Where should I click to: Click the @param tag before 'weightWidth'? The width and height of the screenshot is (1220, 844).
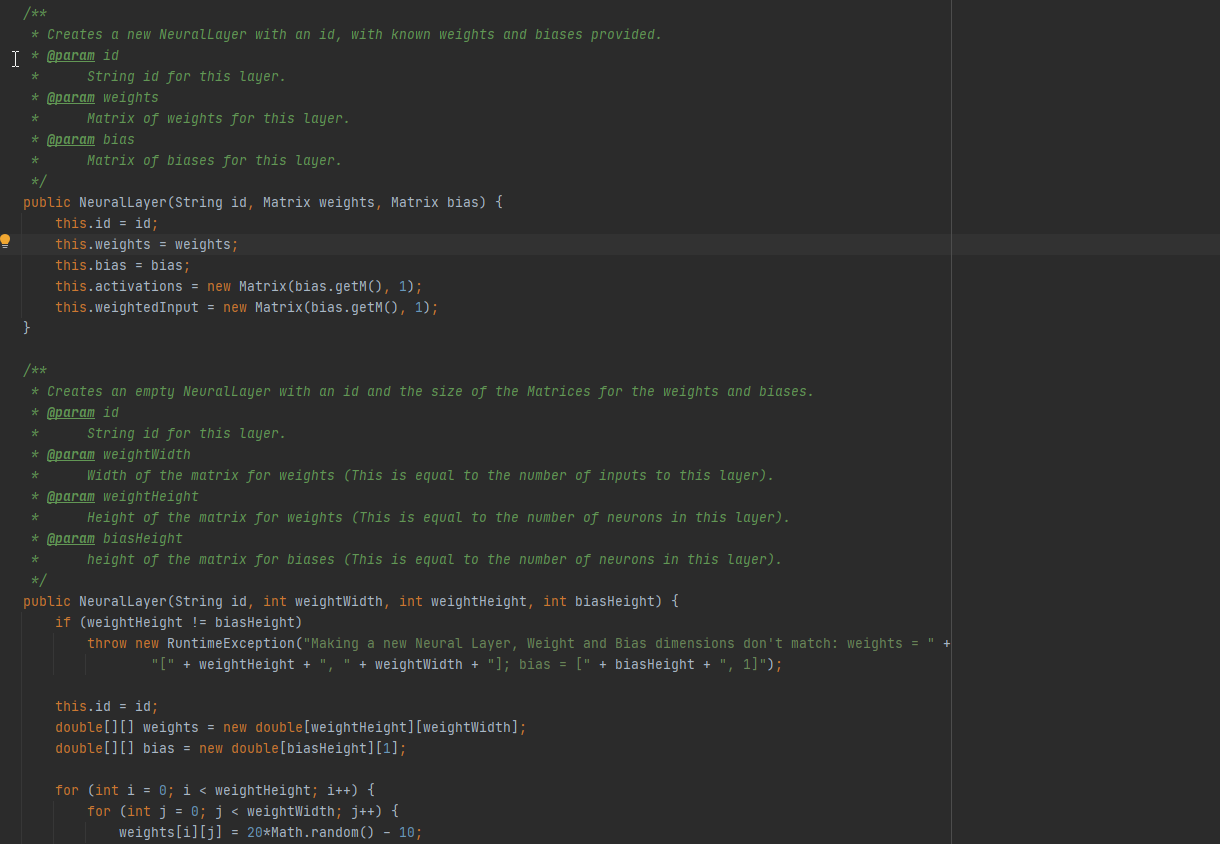pos(70,455)
